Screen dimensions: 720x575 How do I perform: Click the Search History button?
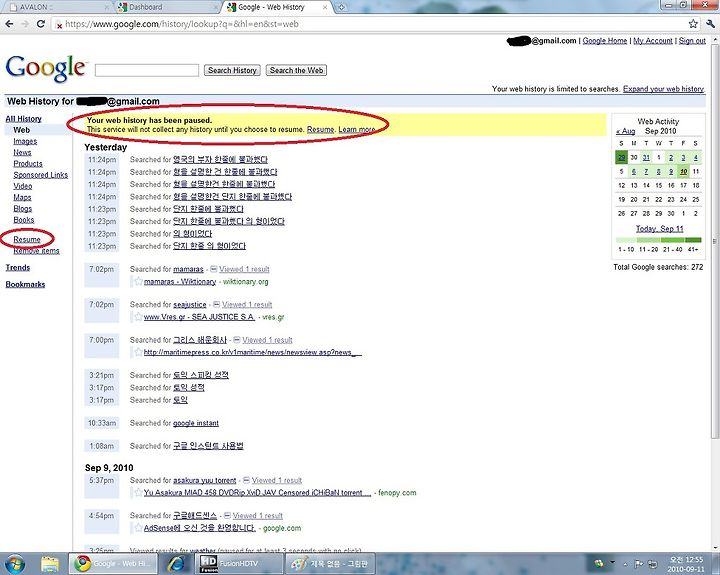pyautogui.click(x=232, y=70)
